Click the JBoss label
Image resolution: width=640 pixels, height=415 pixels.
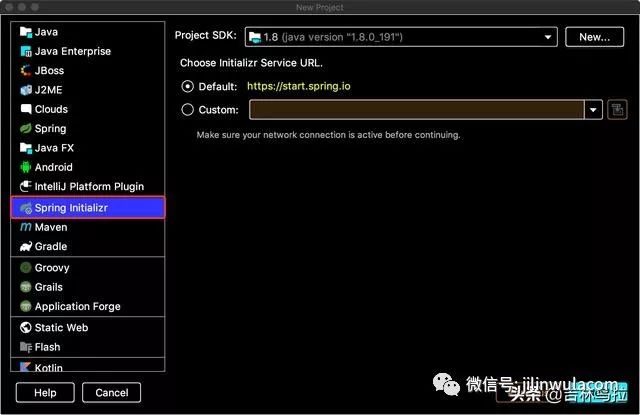click(x=49, y=70)
